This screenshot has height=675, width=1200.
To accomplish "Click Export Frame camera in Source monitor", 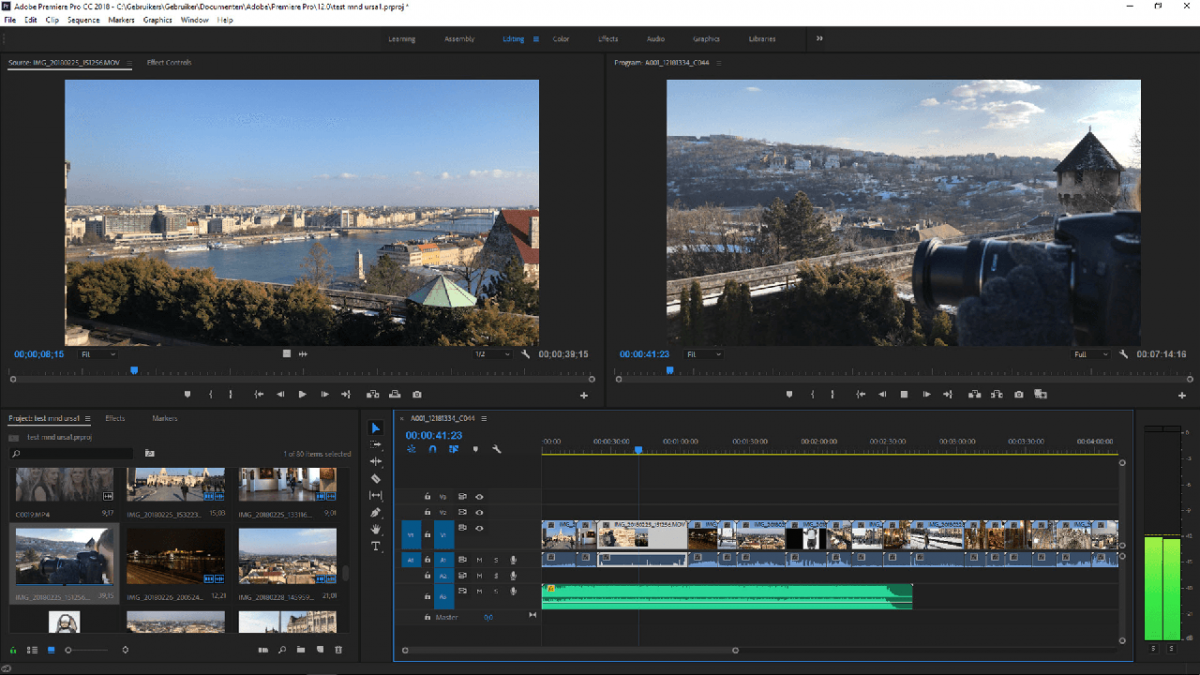I will tap(417, 395).
